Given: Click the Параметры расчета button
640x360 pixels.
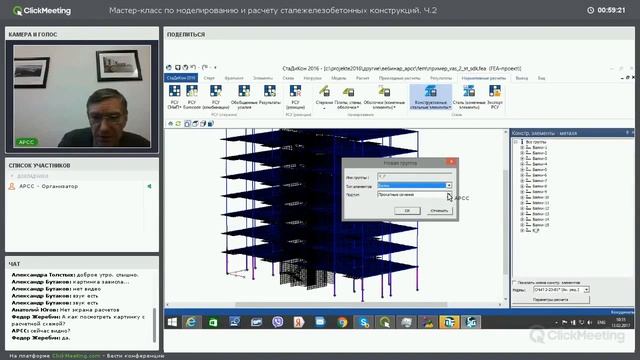Looking at the screenshot, I should click(x=551, y=300).
